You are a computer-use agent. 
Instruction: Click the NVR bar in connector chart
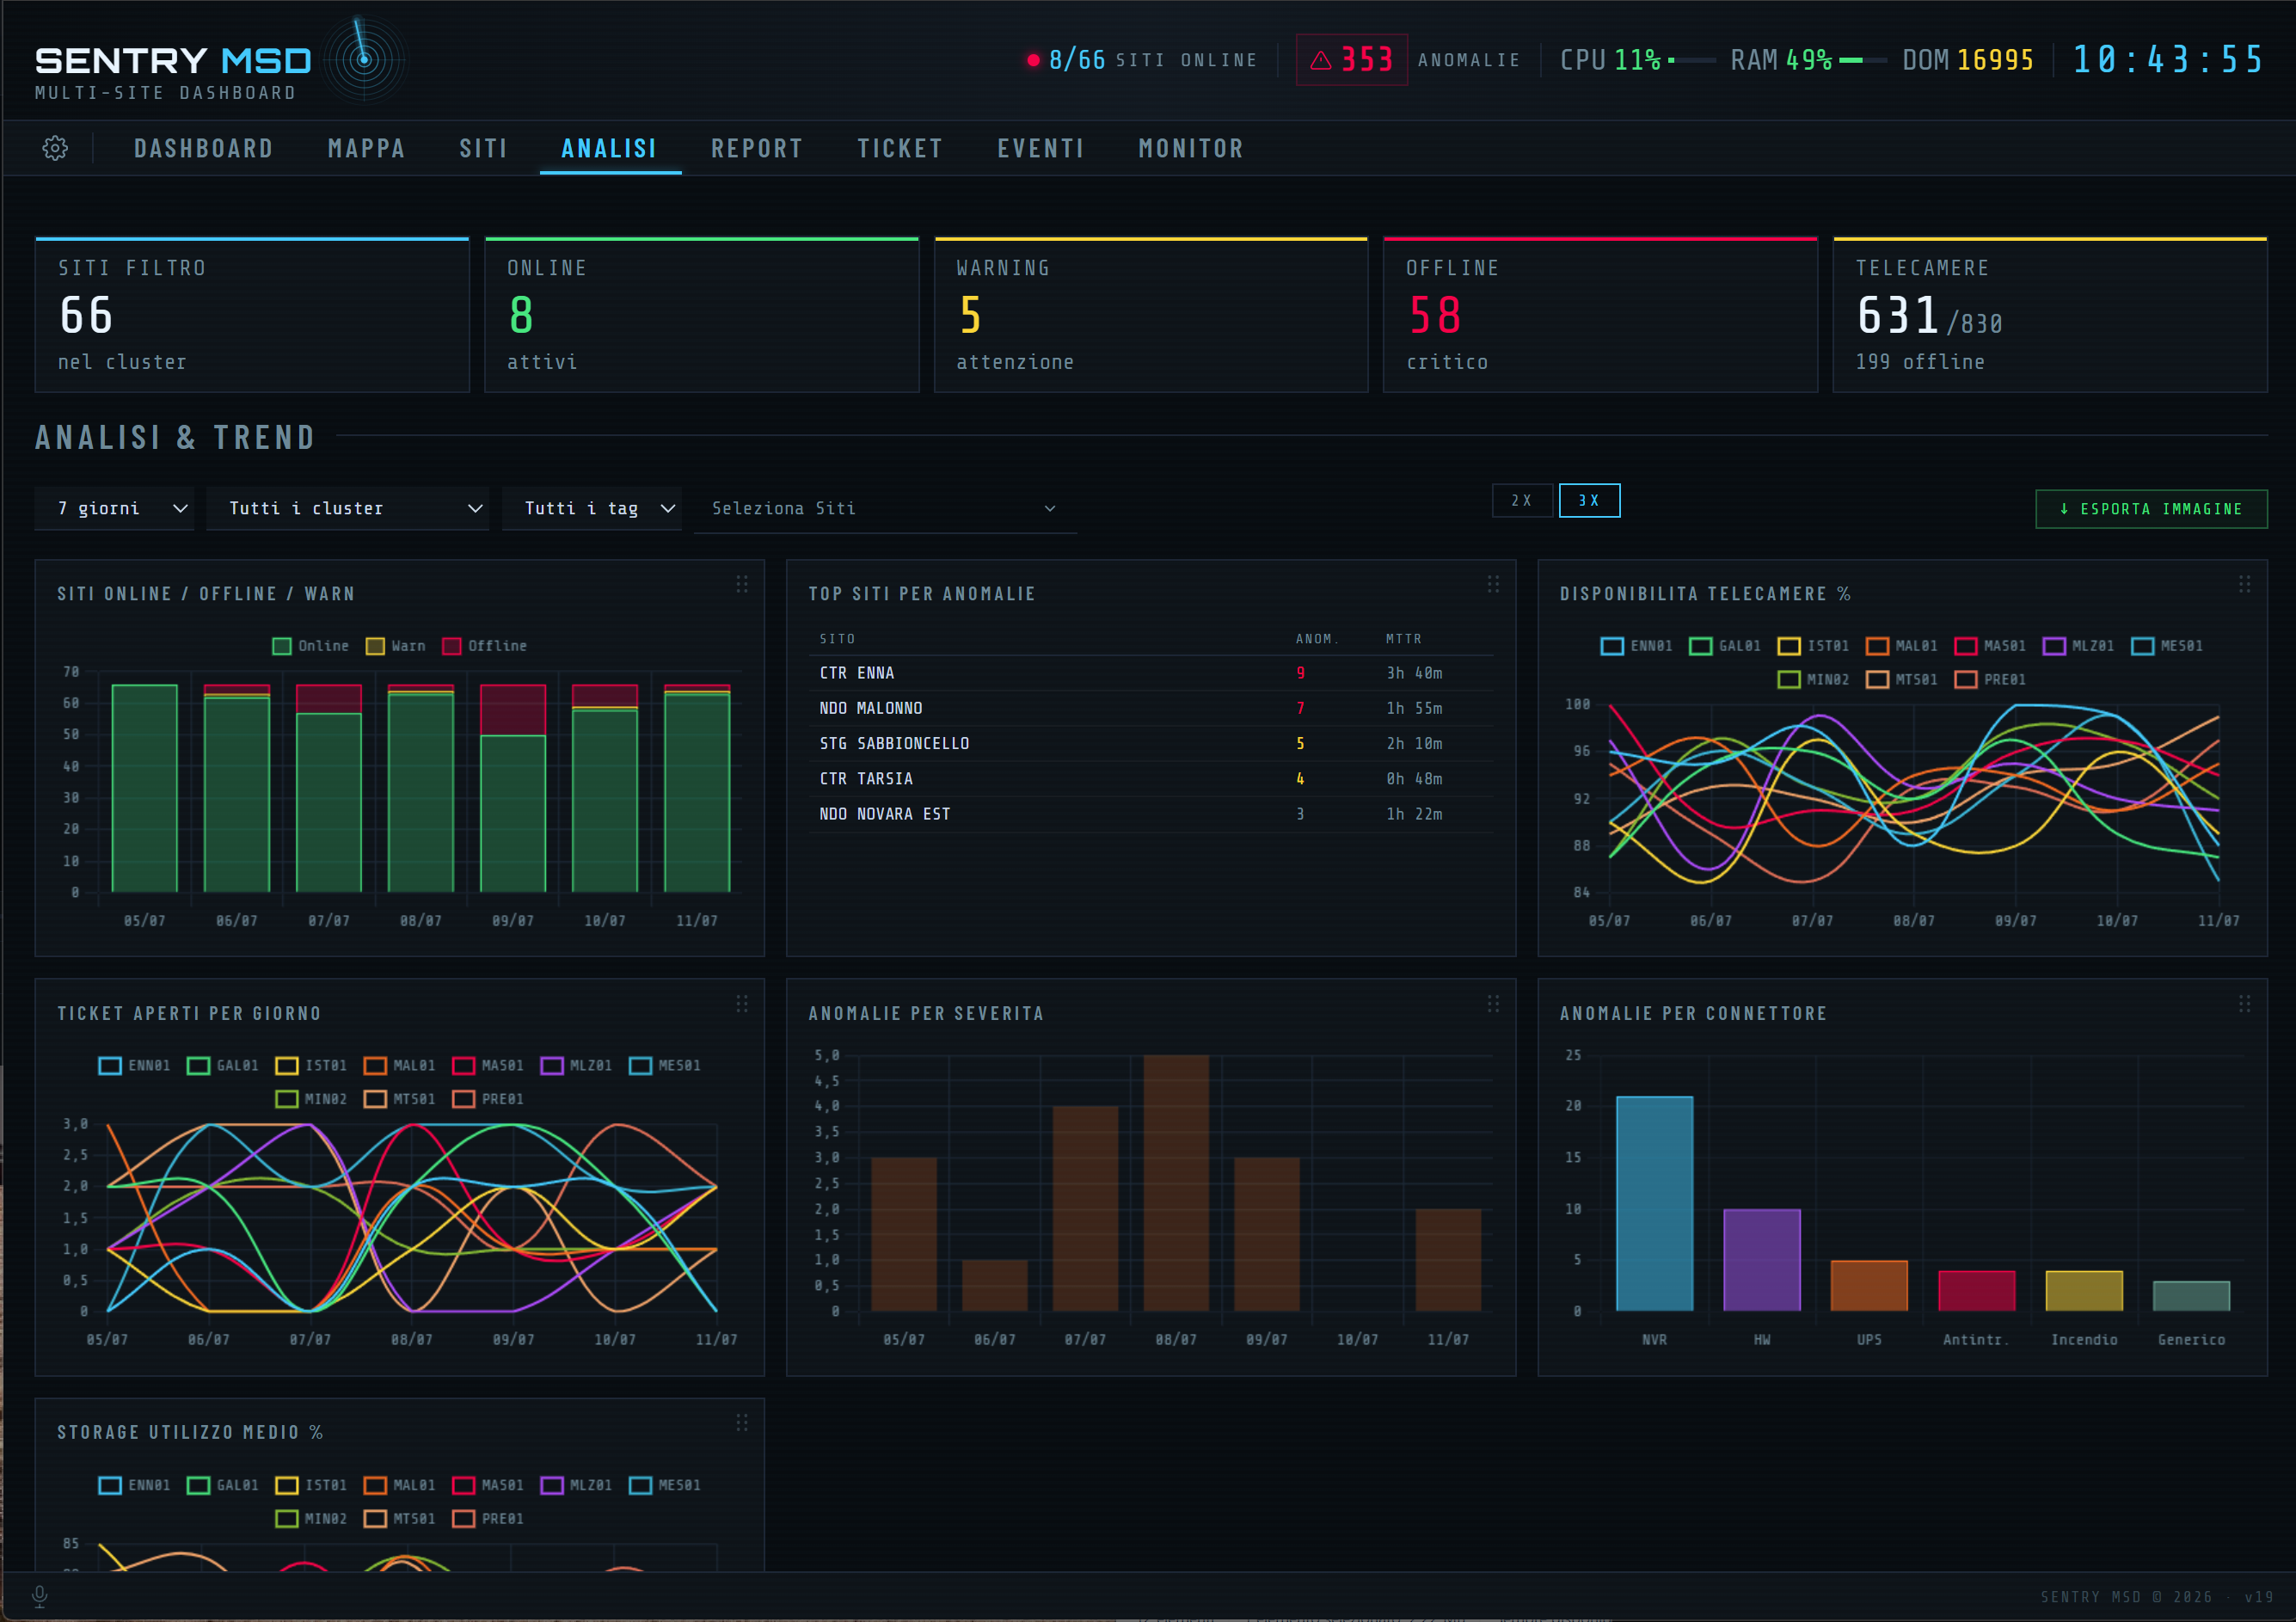(x=1654, y=1203)
